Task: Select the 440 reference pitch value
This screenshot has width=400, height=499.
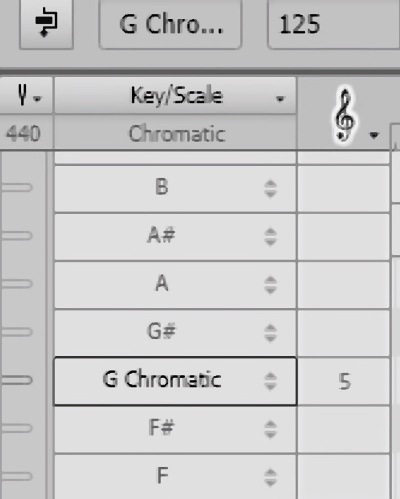Action: tap(24, 133)
